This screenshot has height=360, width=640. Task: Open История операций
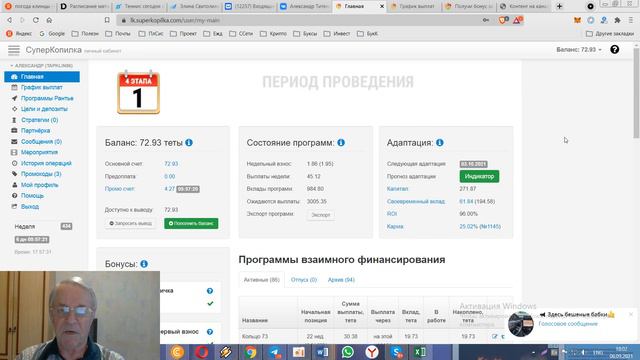point(46,163)
